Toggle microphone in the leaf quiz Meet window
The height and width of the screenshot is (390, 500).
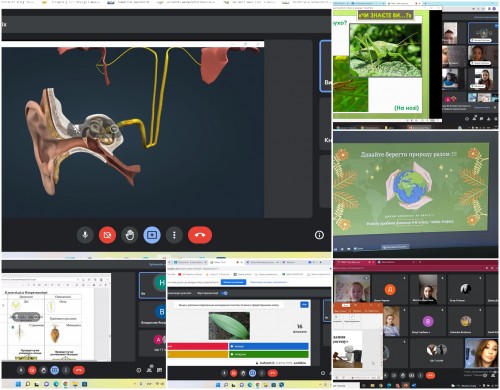pyautogui.click(x=224, y=373)
